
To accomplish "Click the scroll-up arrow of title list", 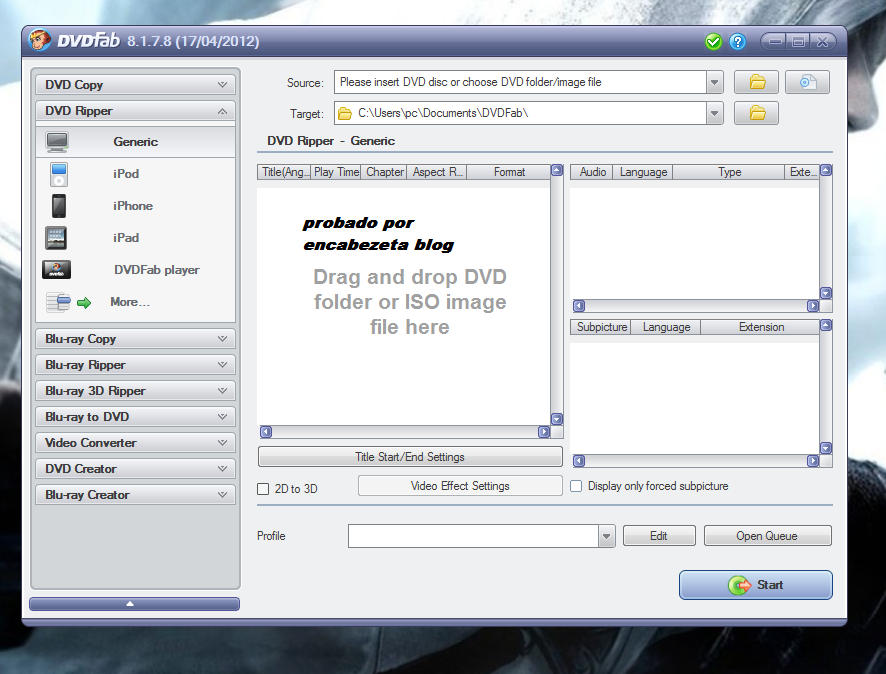I will coord(557,170).
